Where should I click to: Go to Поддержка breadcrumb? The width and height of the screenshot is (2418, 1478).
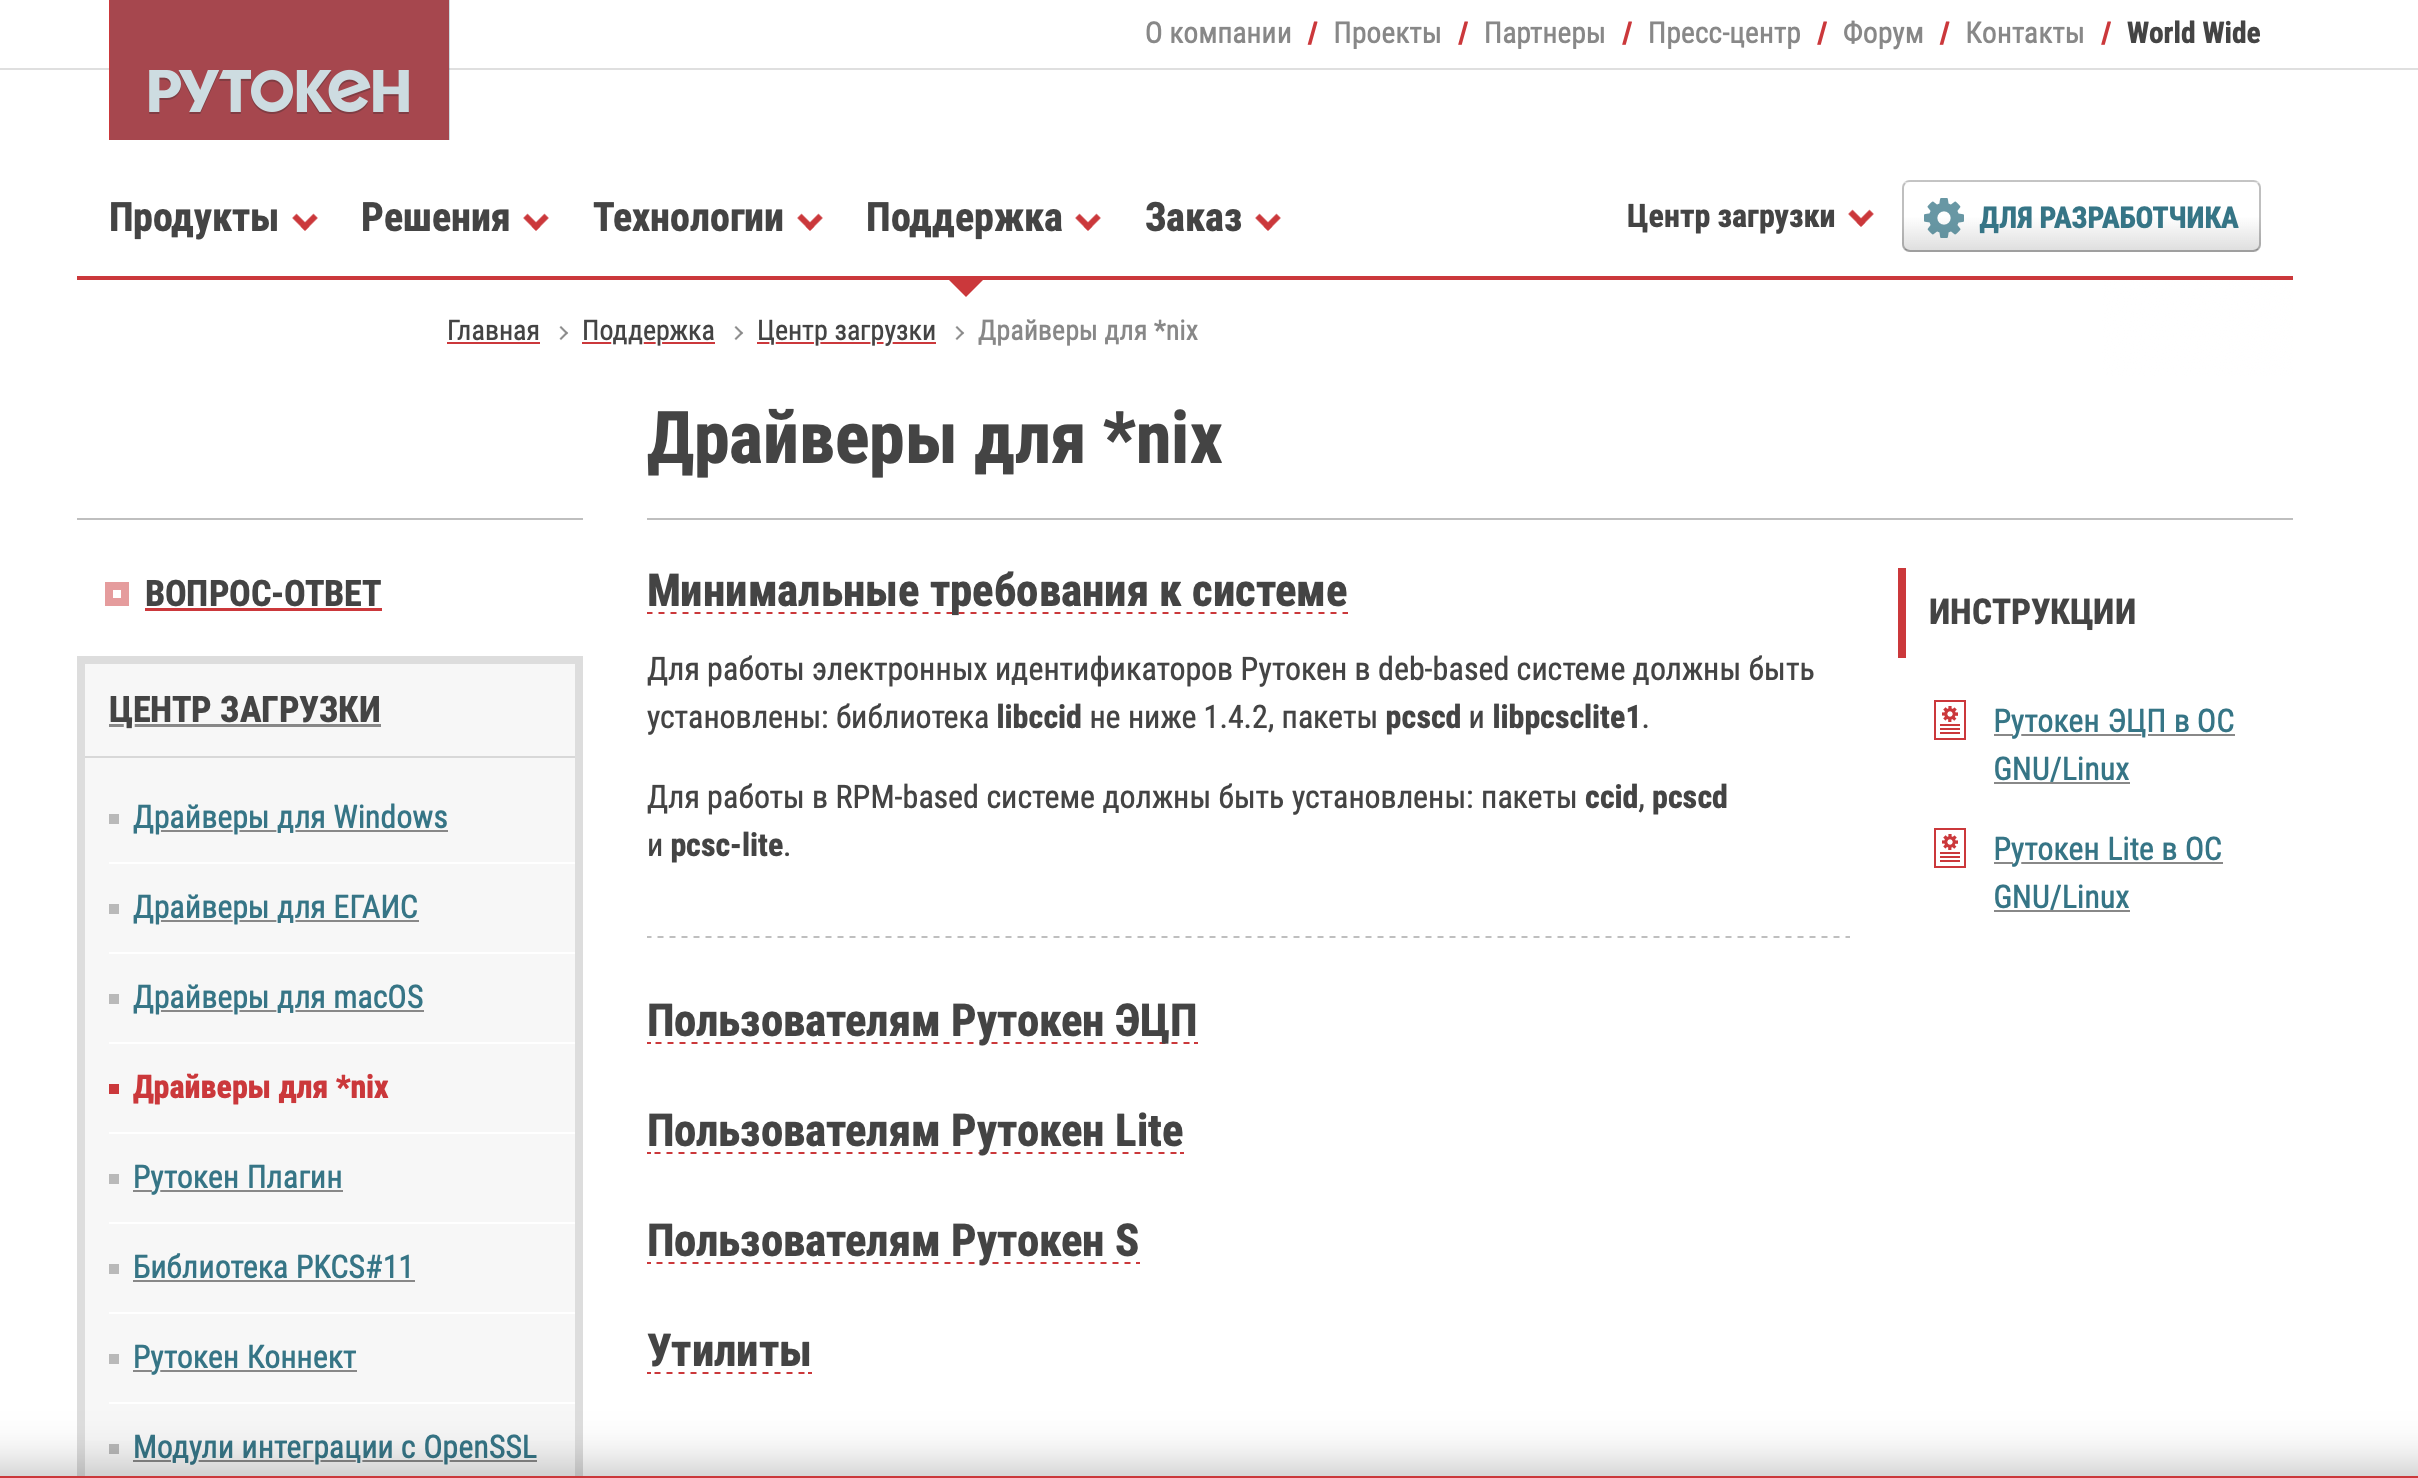648,331
